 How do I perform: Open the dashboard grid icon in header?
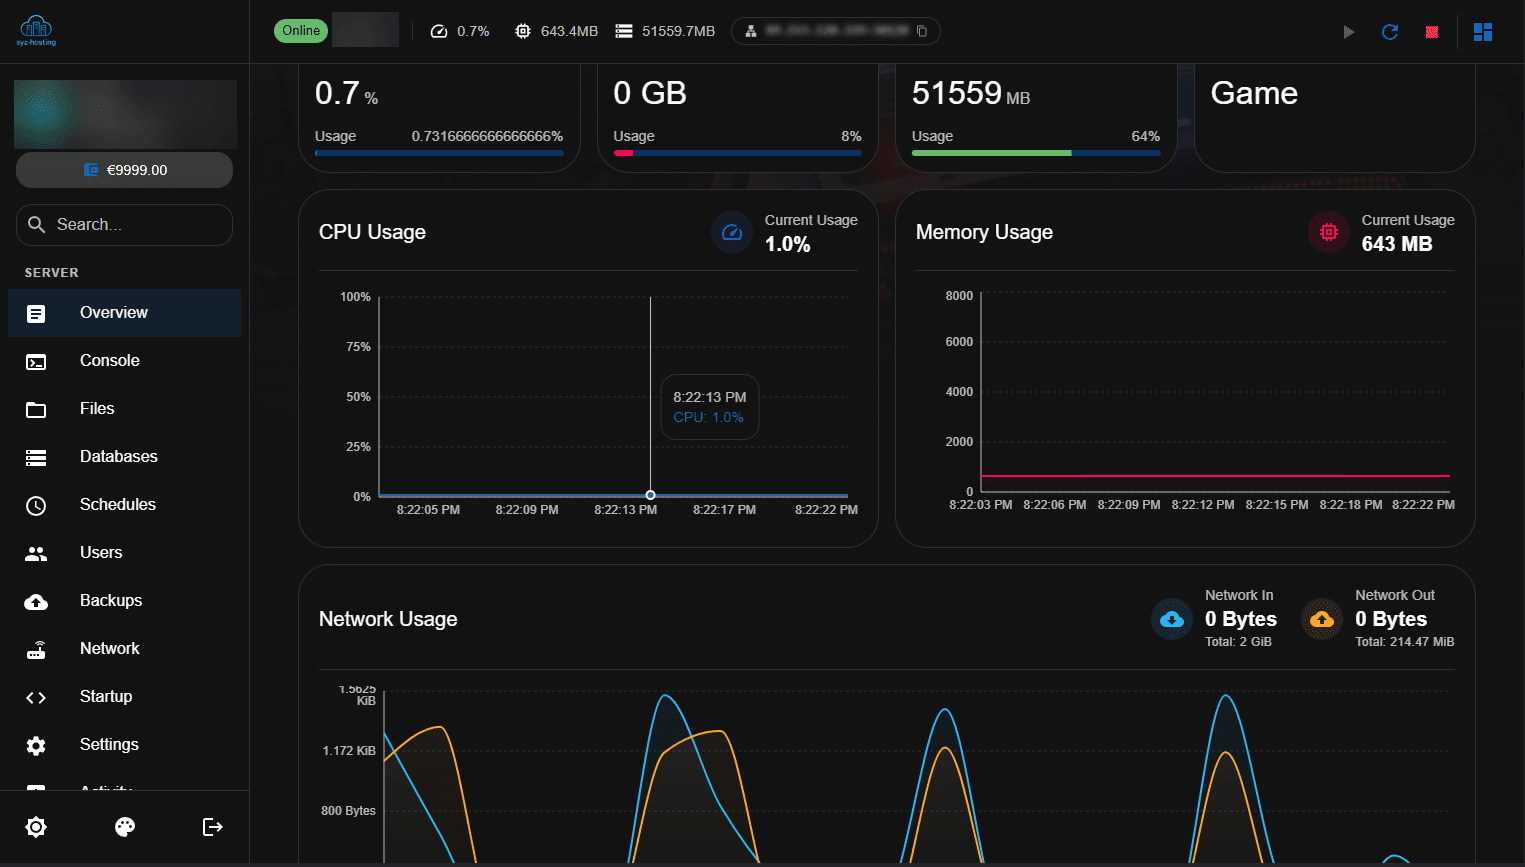point(1483,32)
